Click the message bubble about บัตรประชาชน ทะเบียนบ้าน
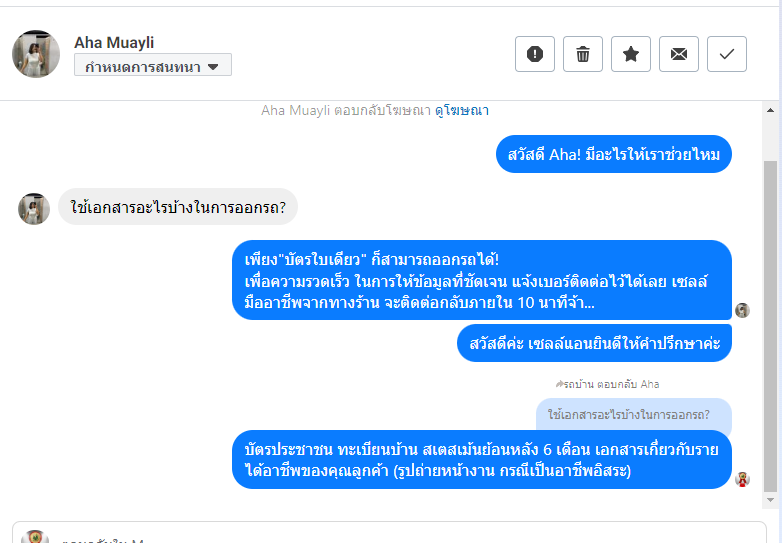The width and height of the screenshot is (782, 543). pyautogui.click(x=482, y=460)
